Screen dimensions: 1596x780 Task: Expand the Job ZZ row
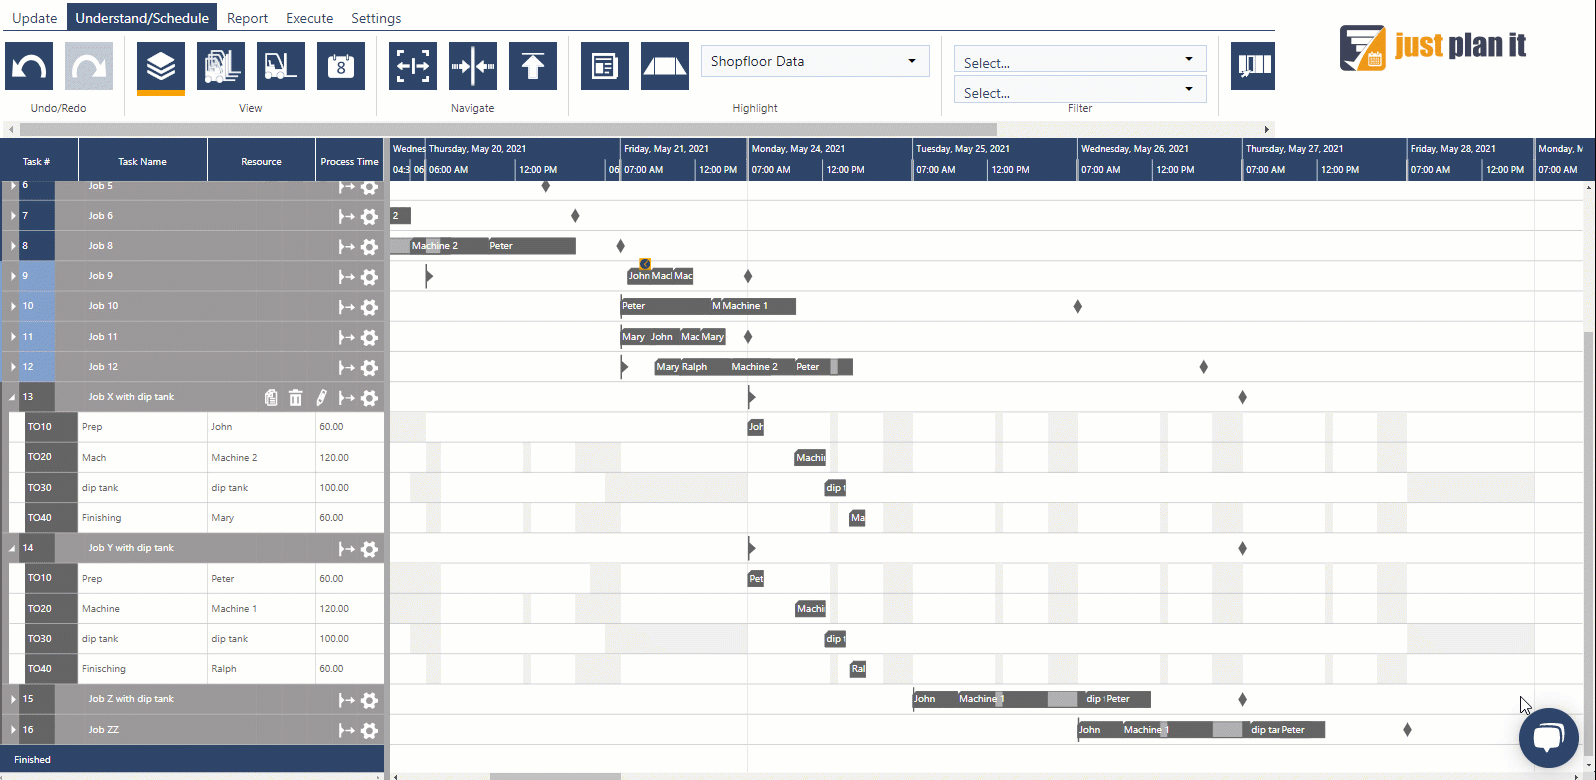13,729
